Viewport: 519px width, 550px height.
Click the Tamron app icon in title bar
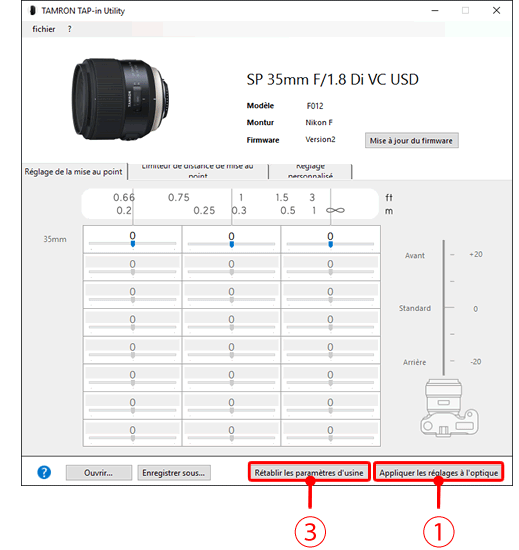coord(33,11)
